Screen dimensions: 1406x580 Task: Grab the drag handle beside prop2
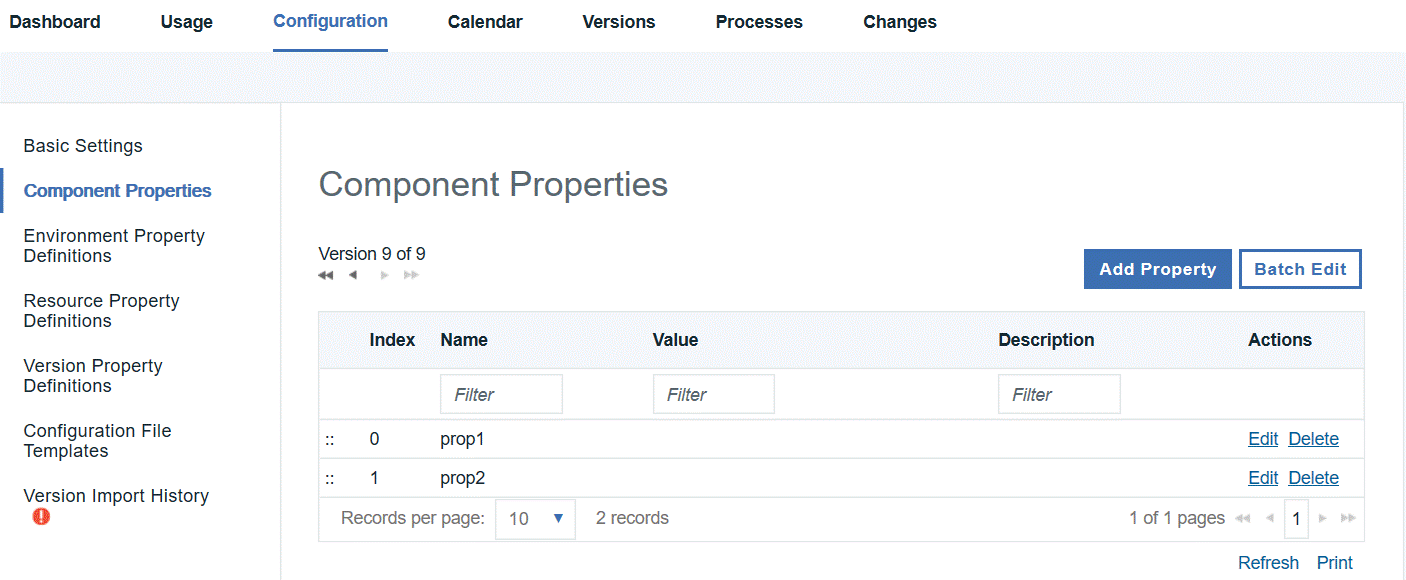coord(330,478)
